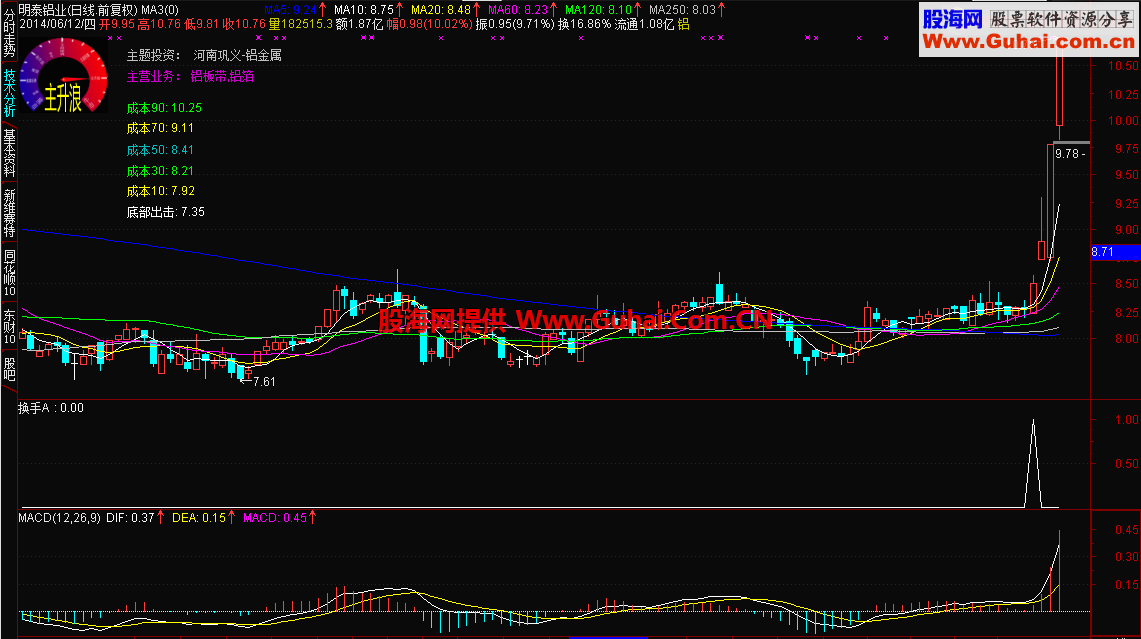
Task: Click the latest tall red candlestick
Action: [1059, 90]
